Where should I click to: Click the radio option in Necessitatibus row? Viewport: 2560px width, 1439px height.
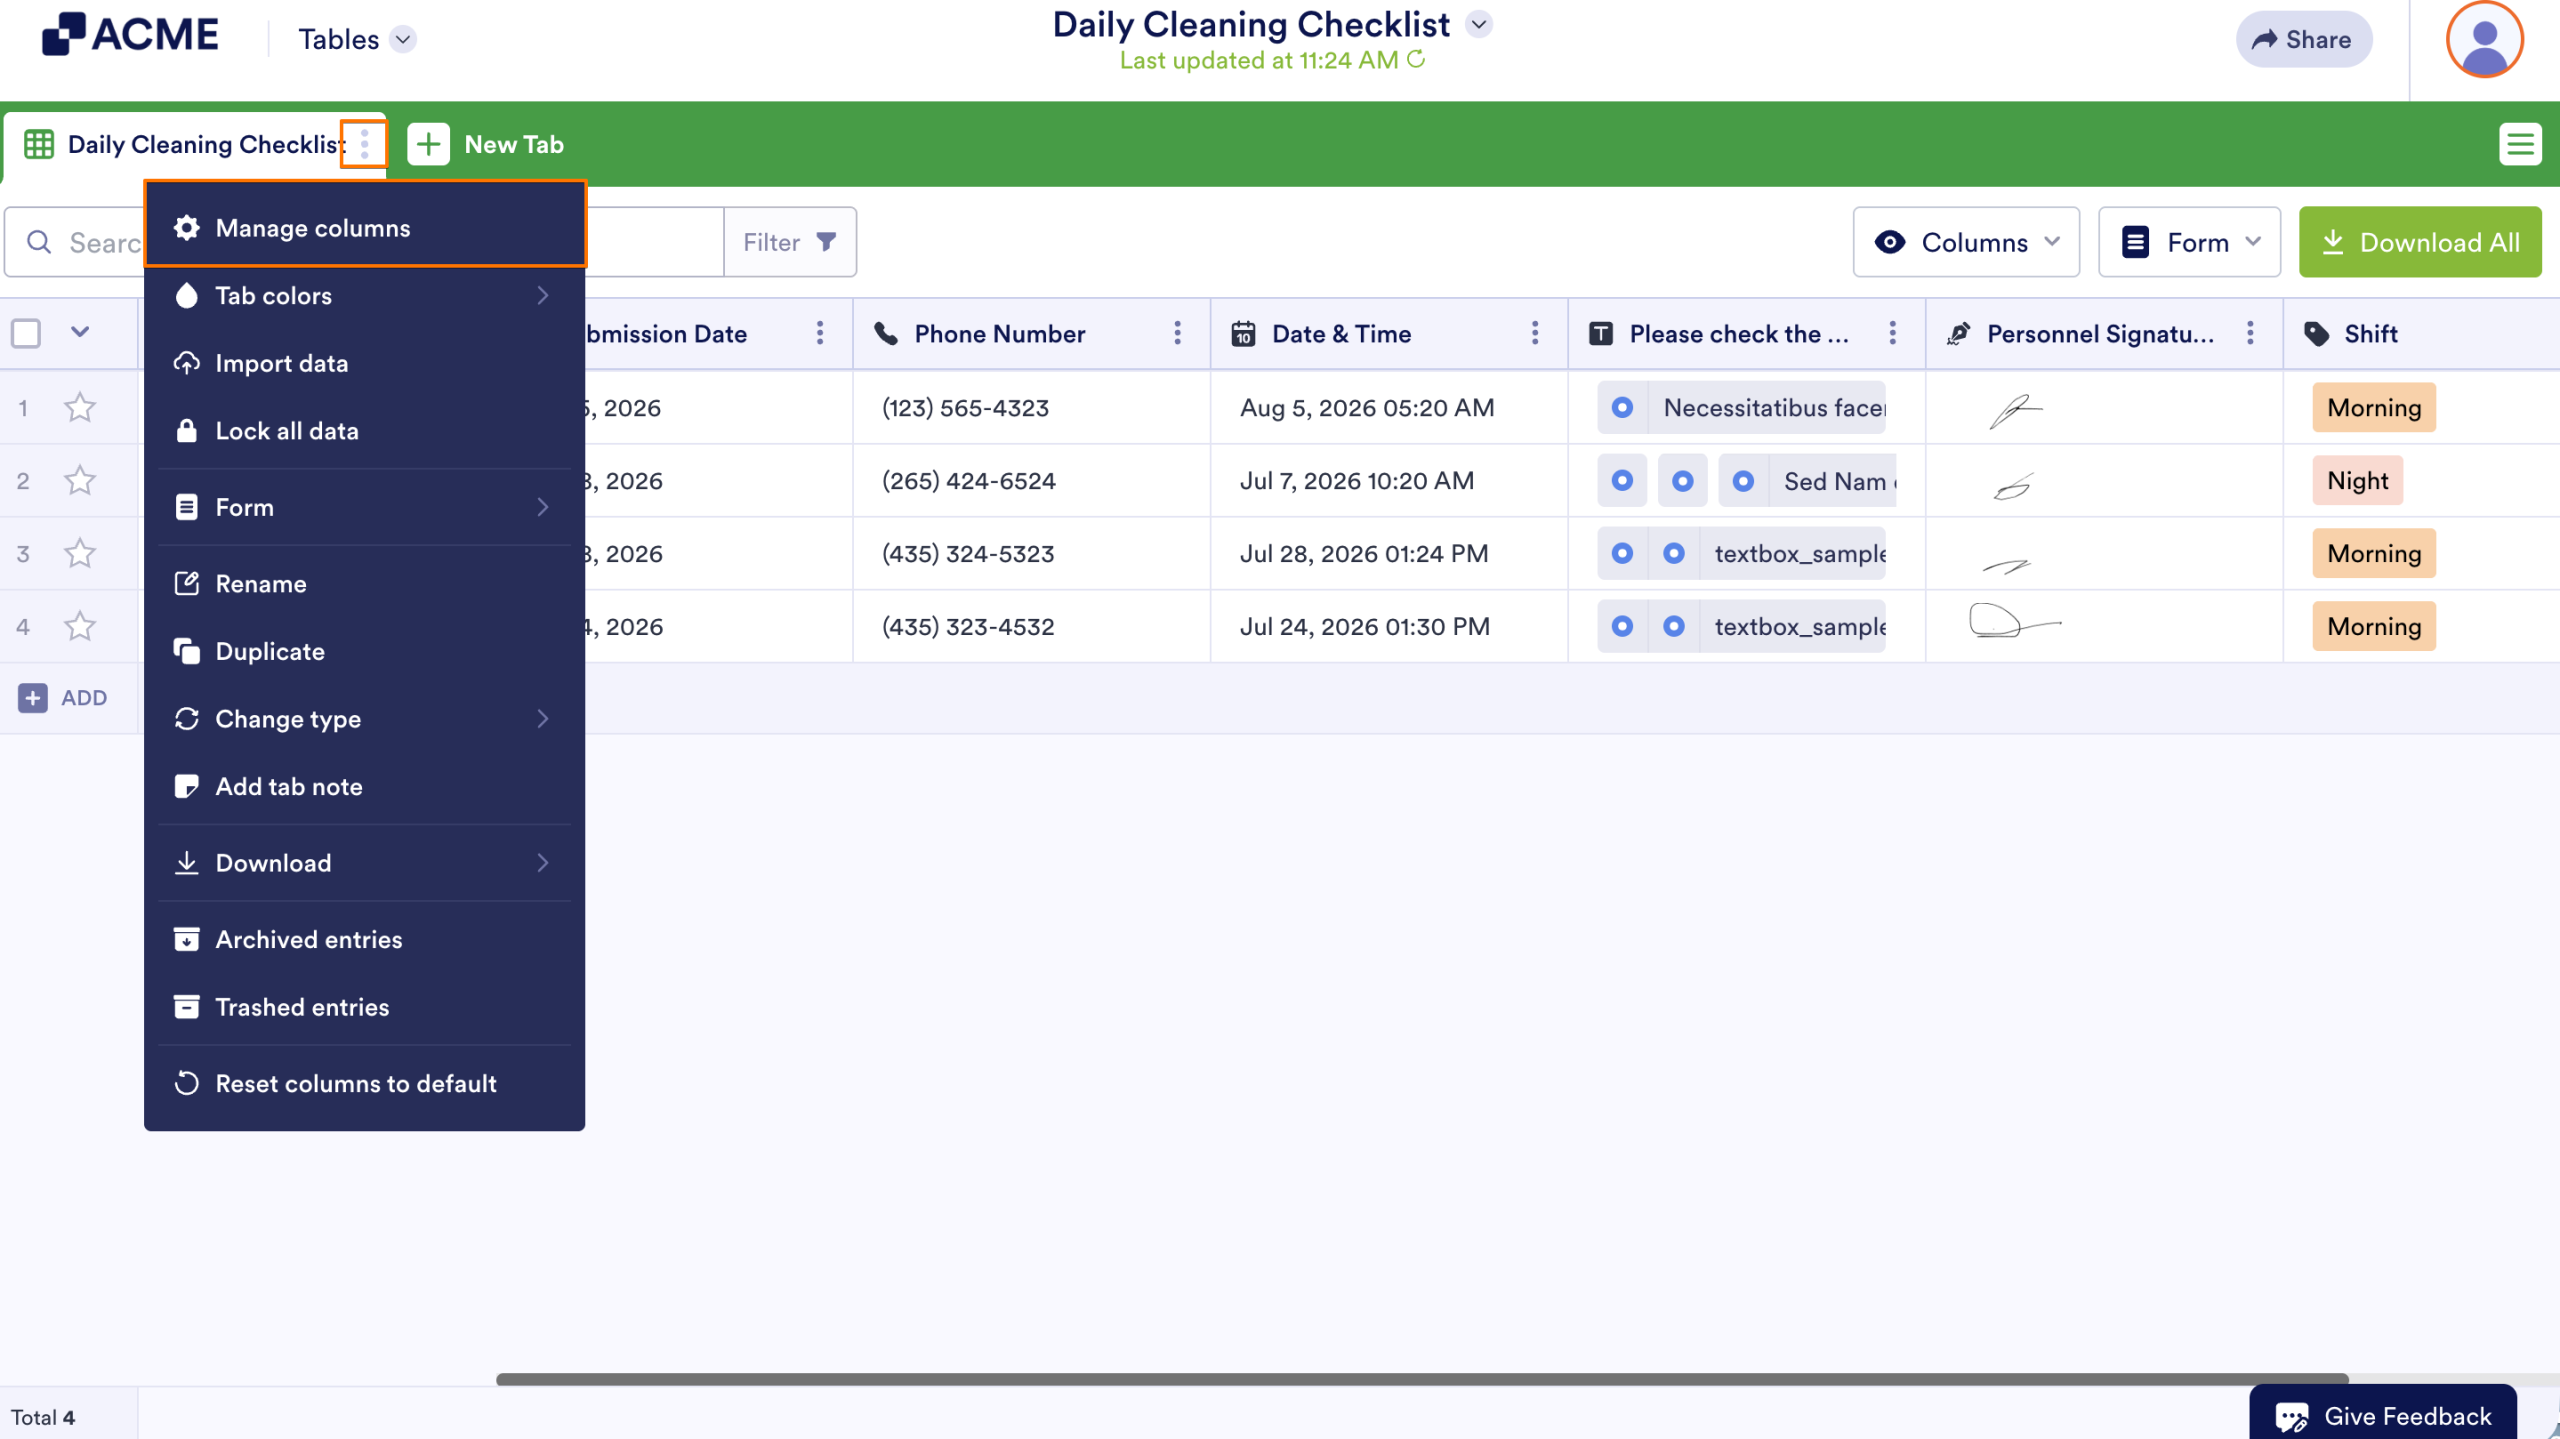pyautogui.click(x=1622, y=408)
